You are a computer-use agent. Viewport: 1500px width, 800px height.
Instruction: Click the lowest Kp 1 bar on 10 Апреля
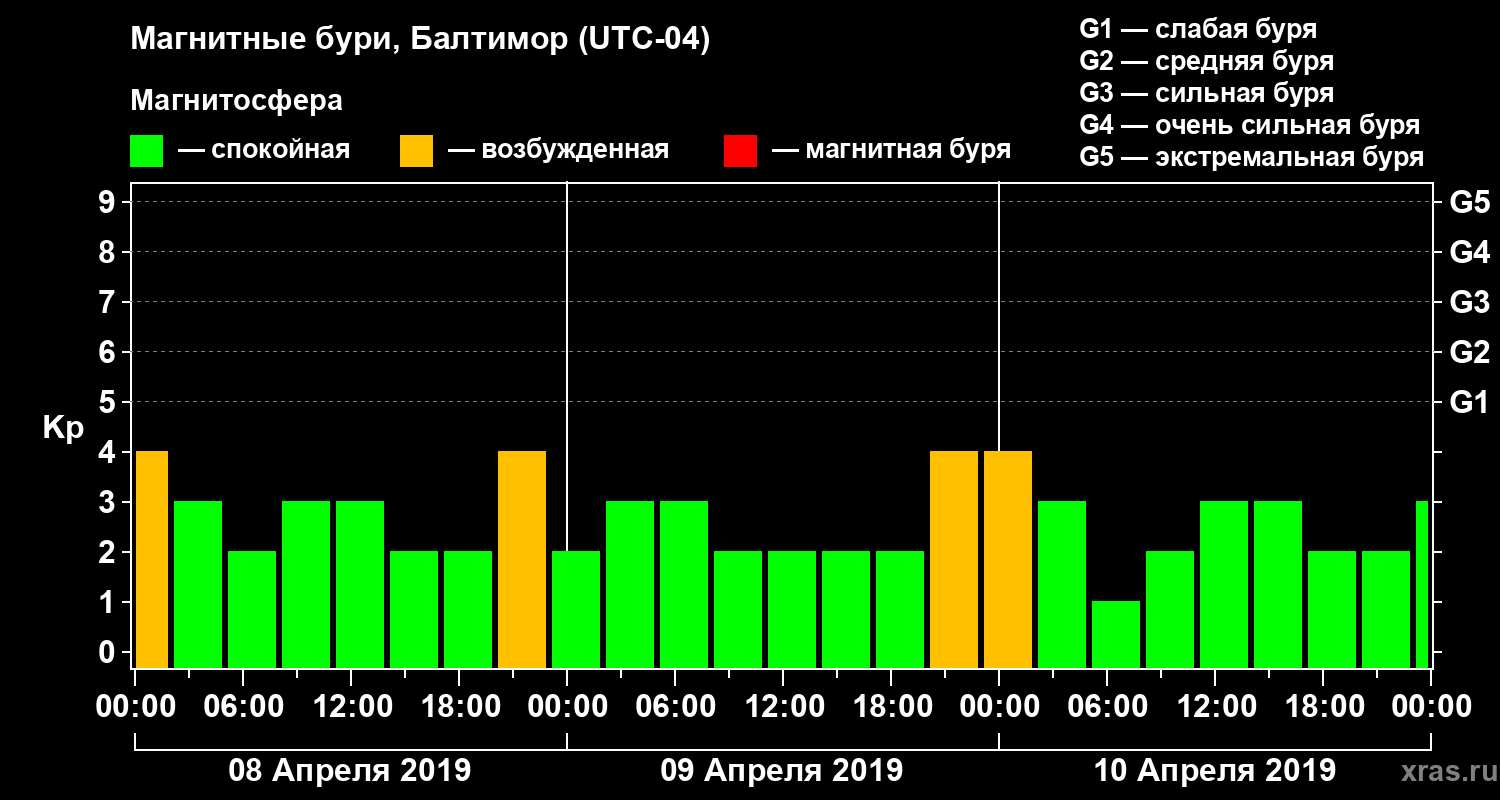(x=1116, y=634)
